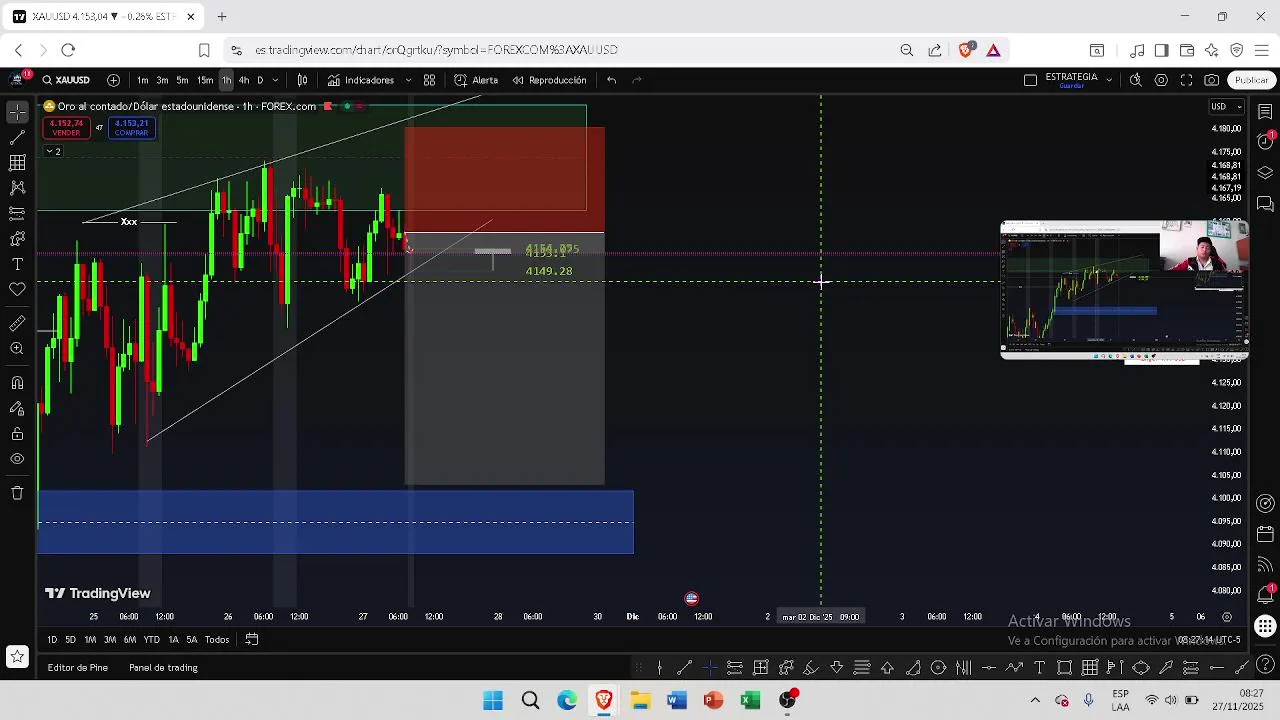1280x720 pixels.
Task: Select the 1h timeframe
Action: pos(226,80)
